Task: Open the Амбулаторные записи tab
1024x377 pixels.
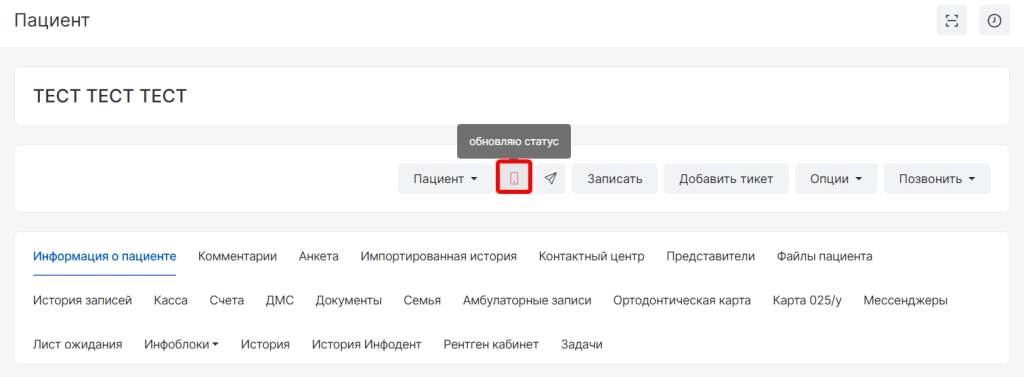Action: [x=527, y=301]
